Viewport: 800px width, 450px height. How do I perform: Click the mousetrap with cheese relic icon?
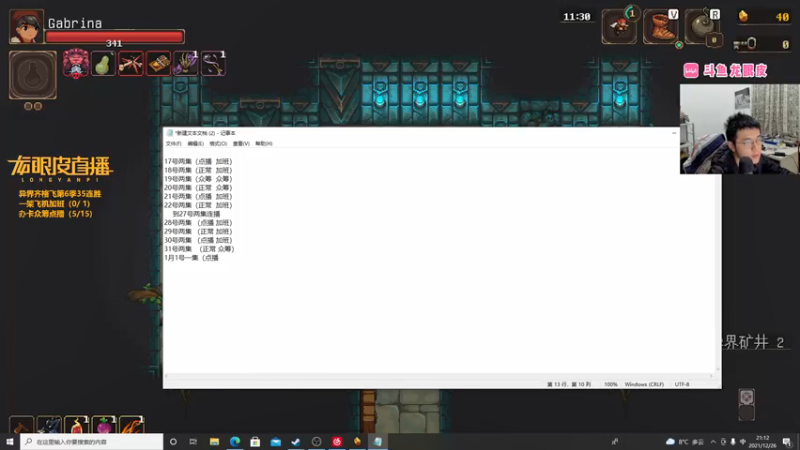point(158,64)
